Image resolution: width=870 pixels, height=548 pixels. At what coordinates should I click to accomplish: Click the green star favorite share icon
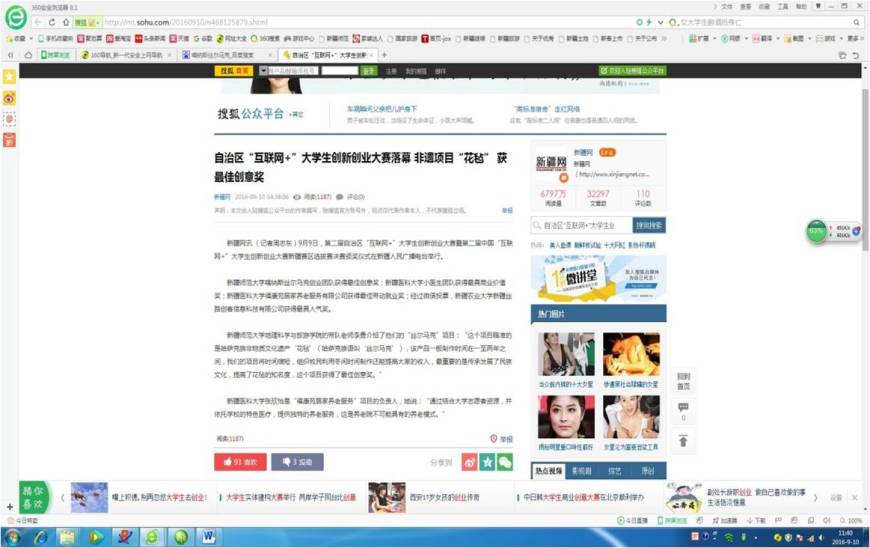(x=487, y=462)
